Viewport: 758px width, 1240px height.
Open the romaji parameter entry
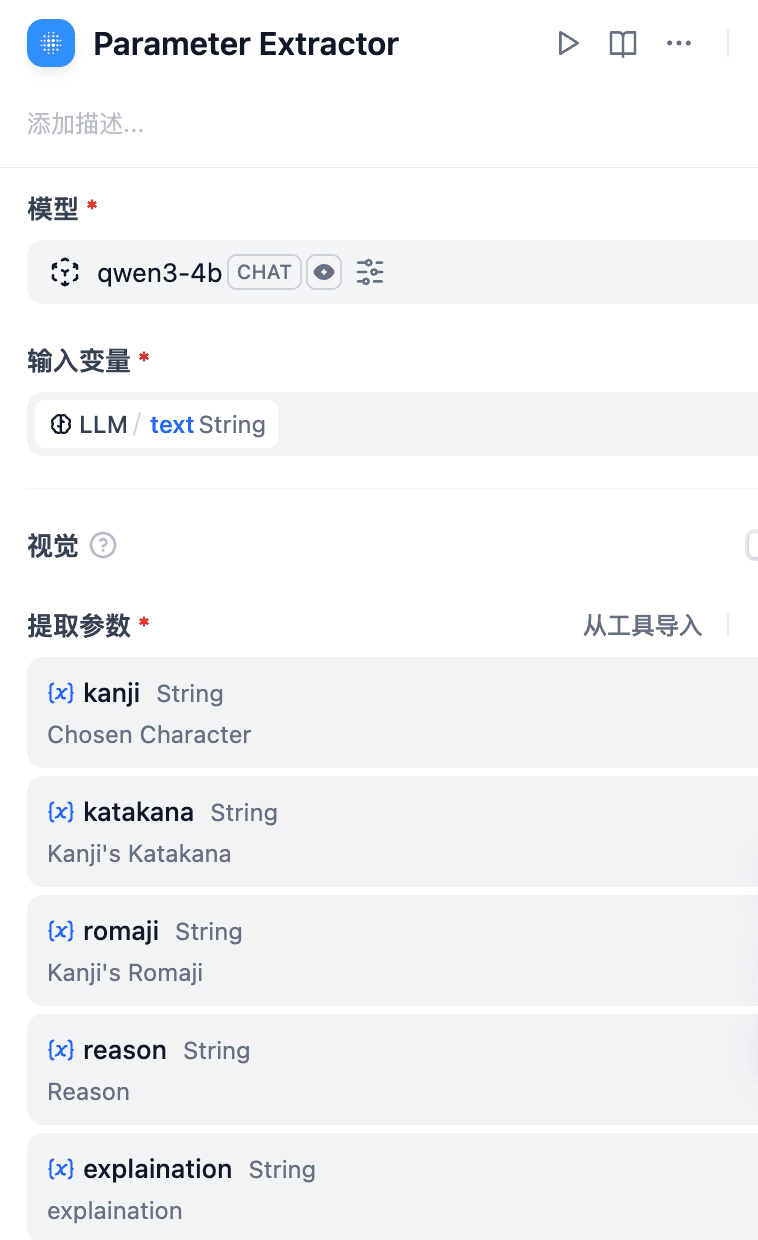tap(392, 950)
